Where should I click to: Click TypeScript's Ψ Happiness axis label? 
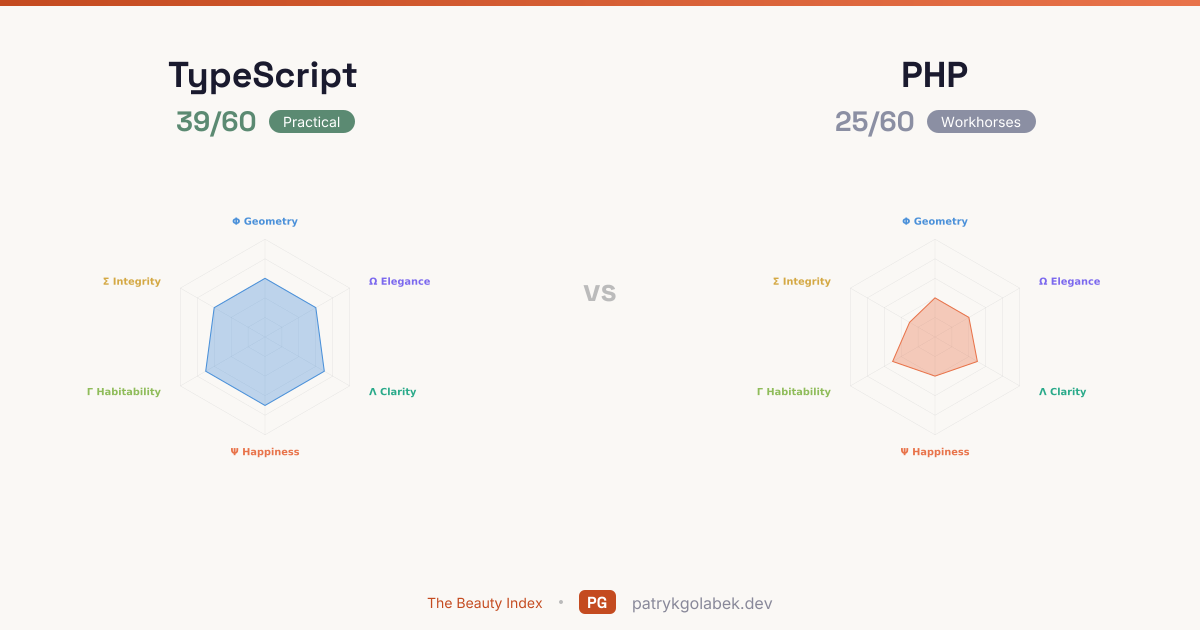(265, 451)
